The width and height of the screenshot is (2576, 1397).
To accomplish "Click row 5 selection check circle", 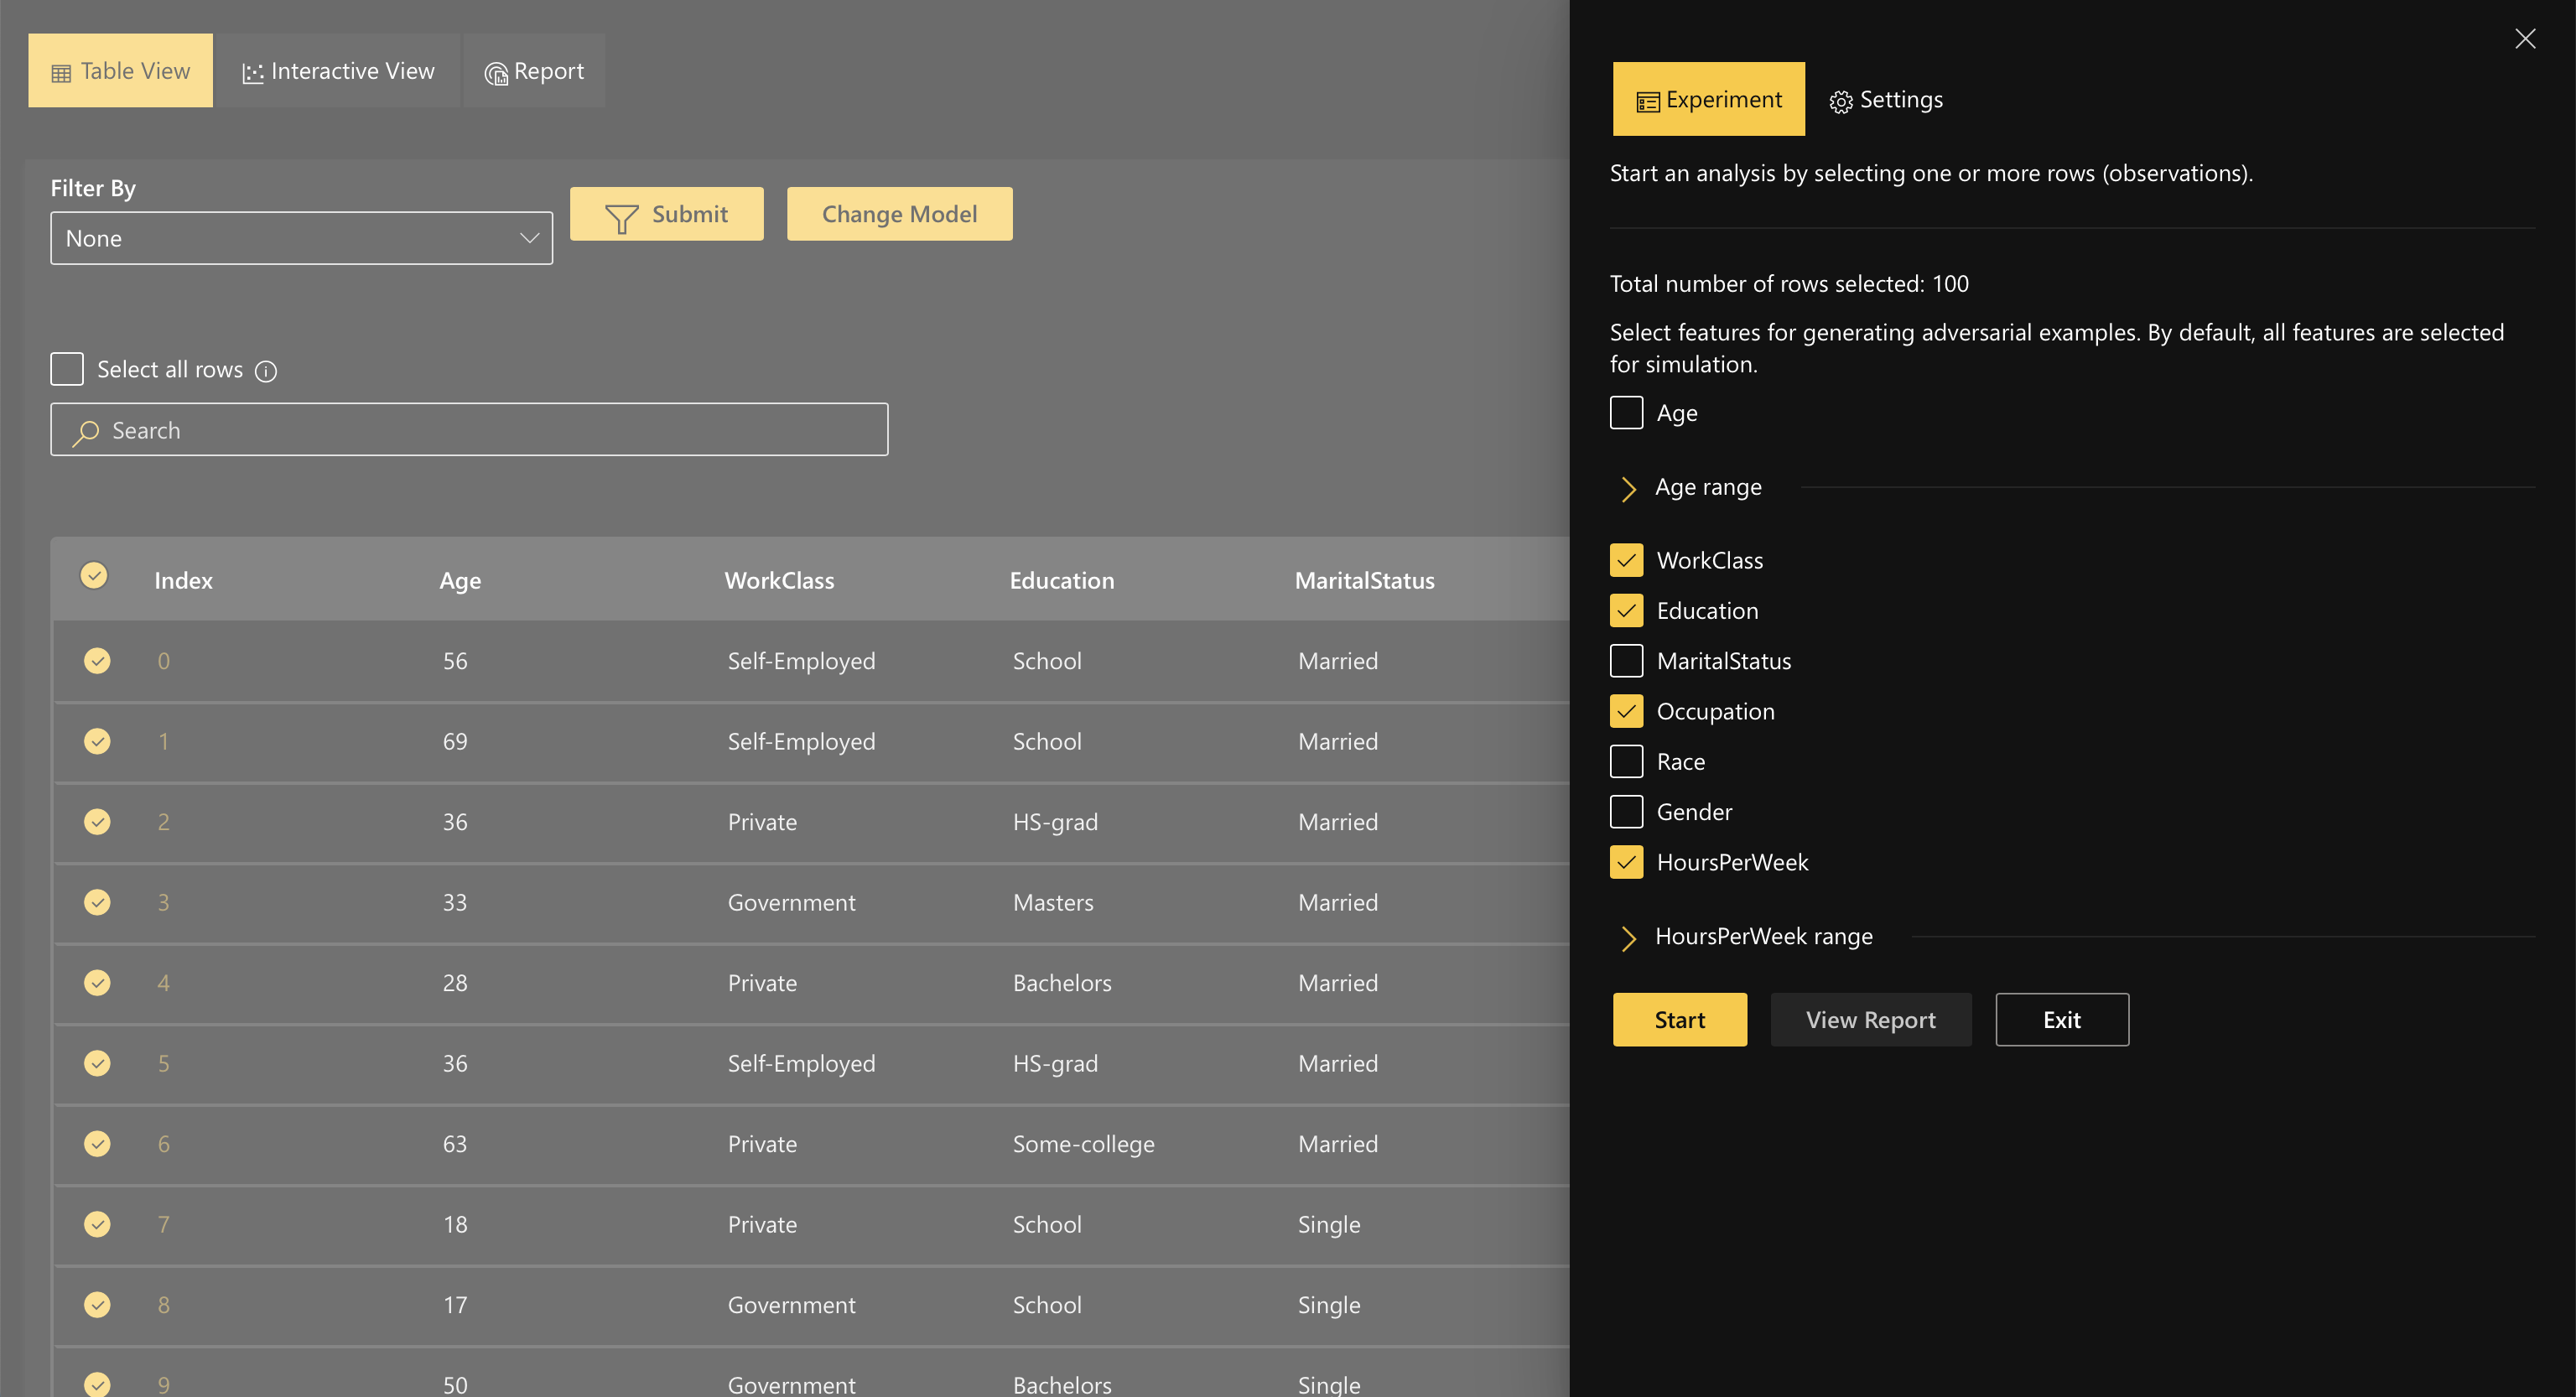I will click(x=97, y=1063).
